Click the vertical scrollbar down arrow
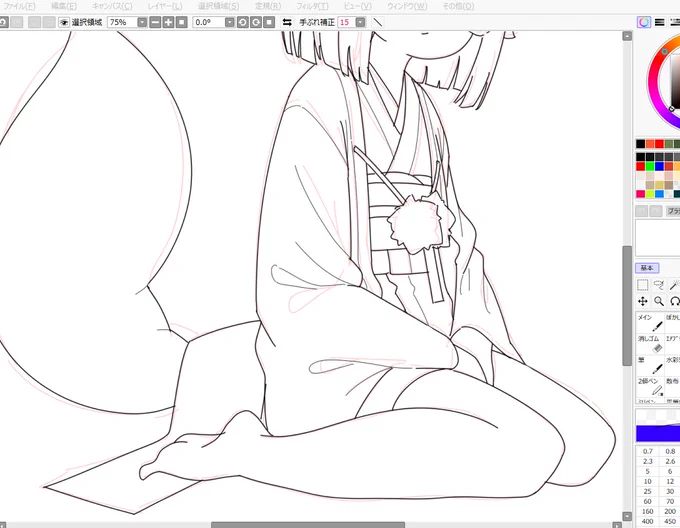Viewport: 680px width, 528px height. coord(627,516)
